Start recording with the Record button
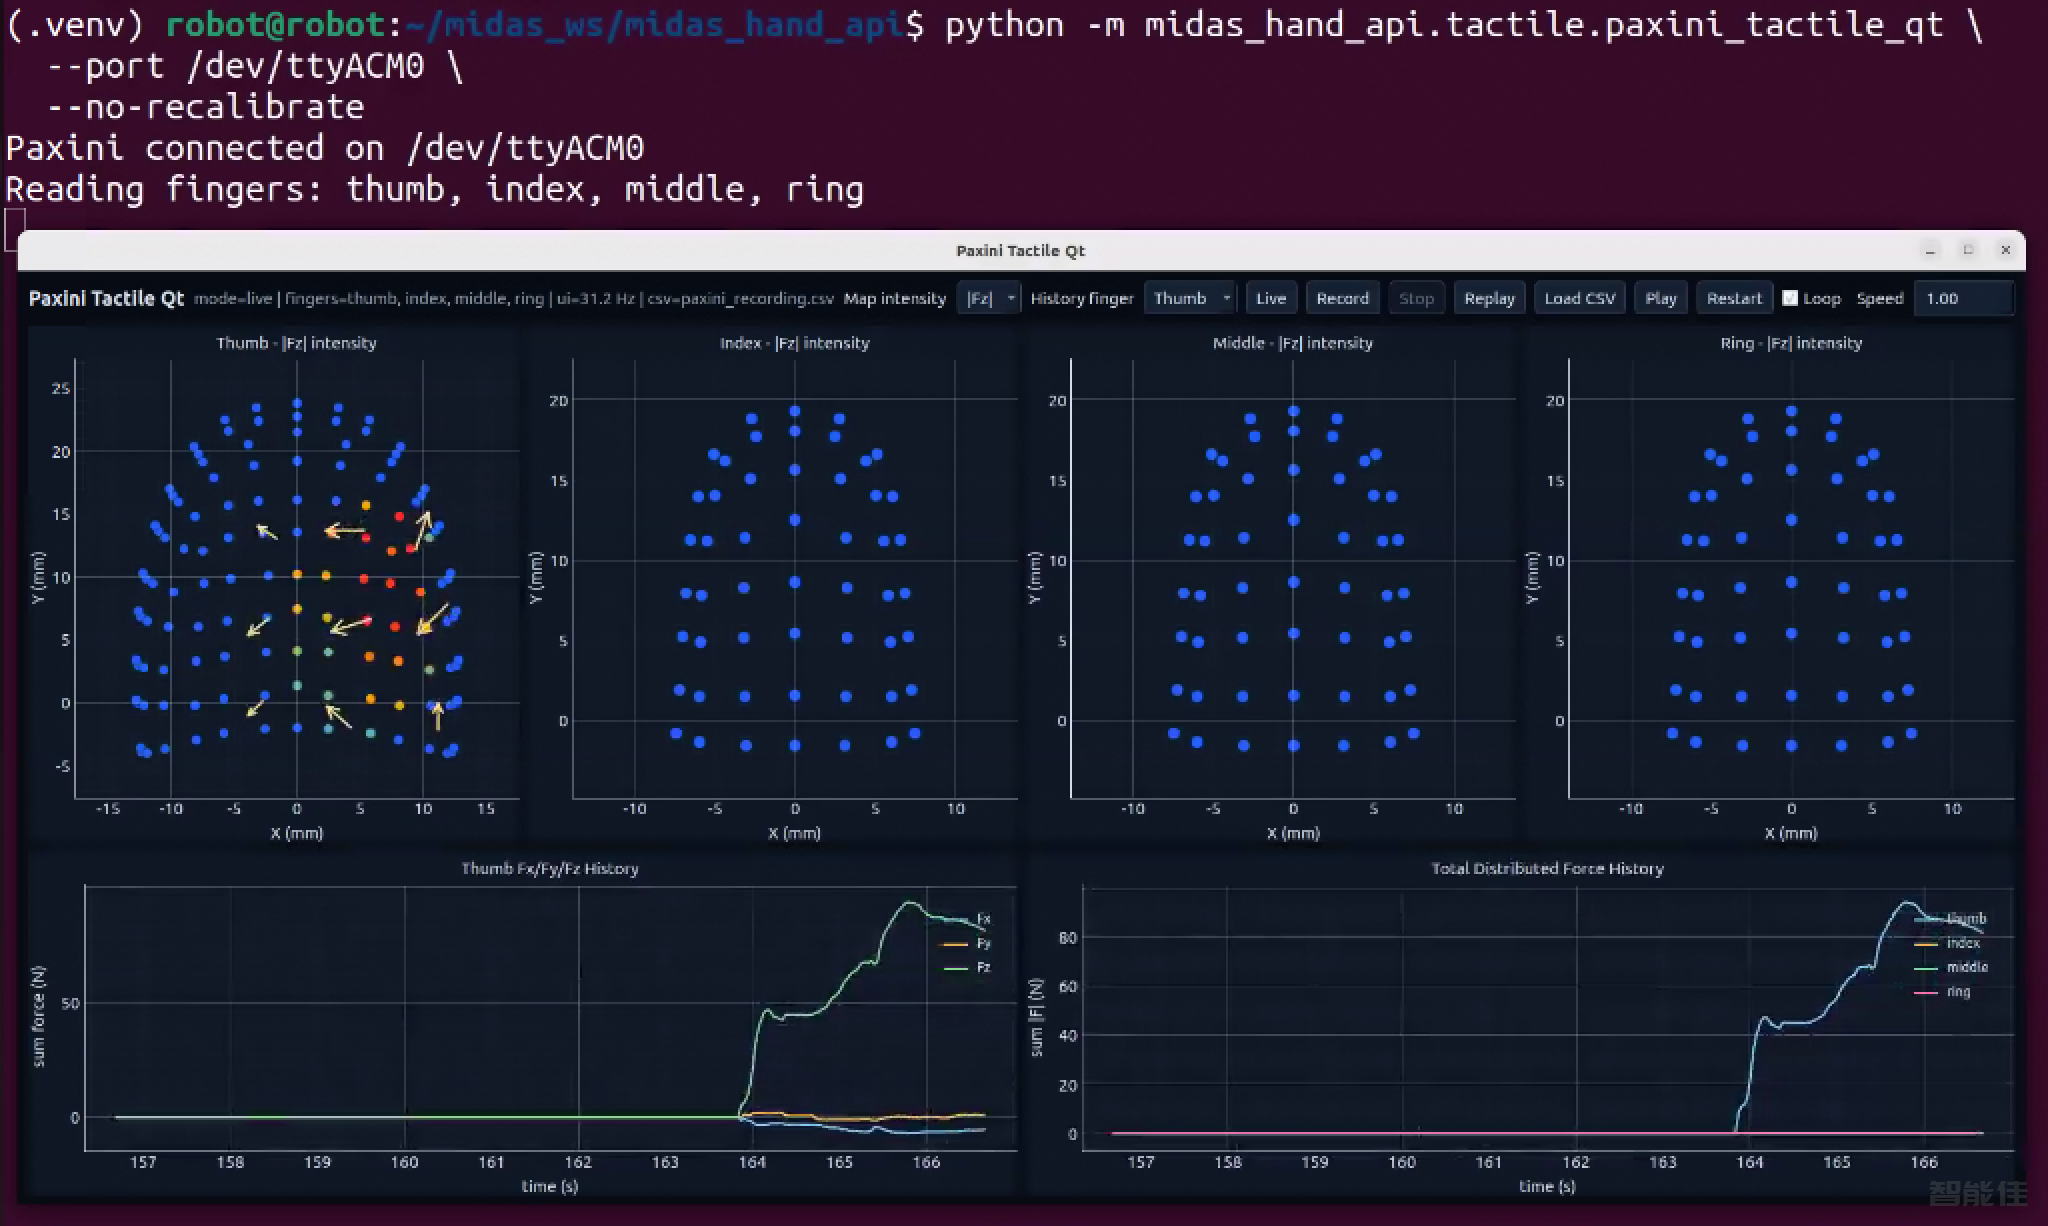This screenshot has width=2048, height=1226. [x=1342, y=298]
